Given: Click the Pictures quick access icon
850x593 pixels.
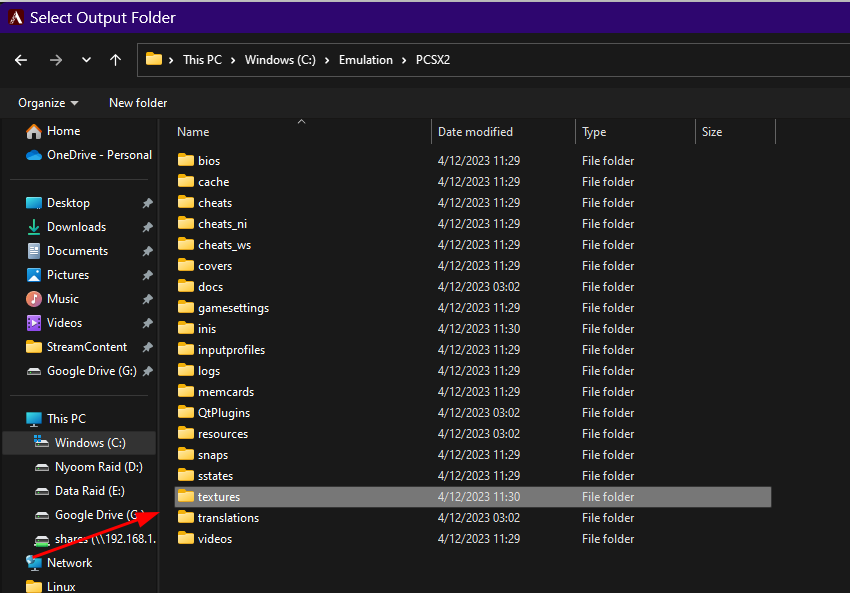Looking at the screenshot, I should 34,275.
